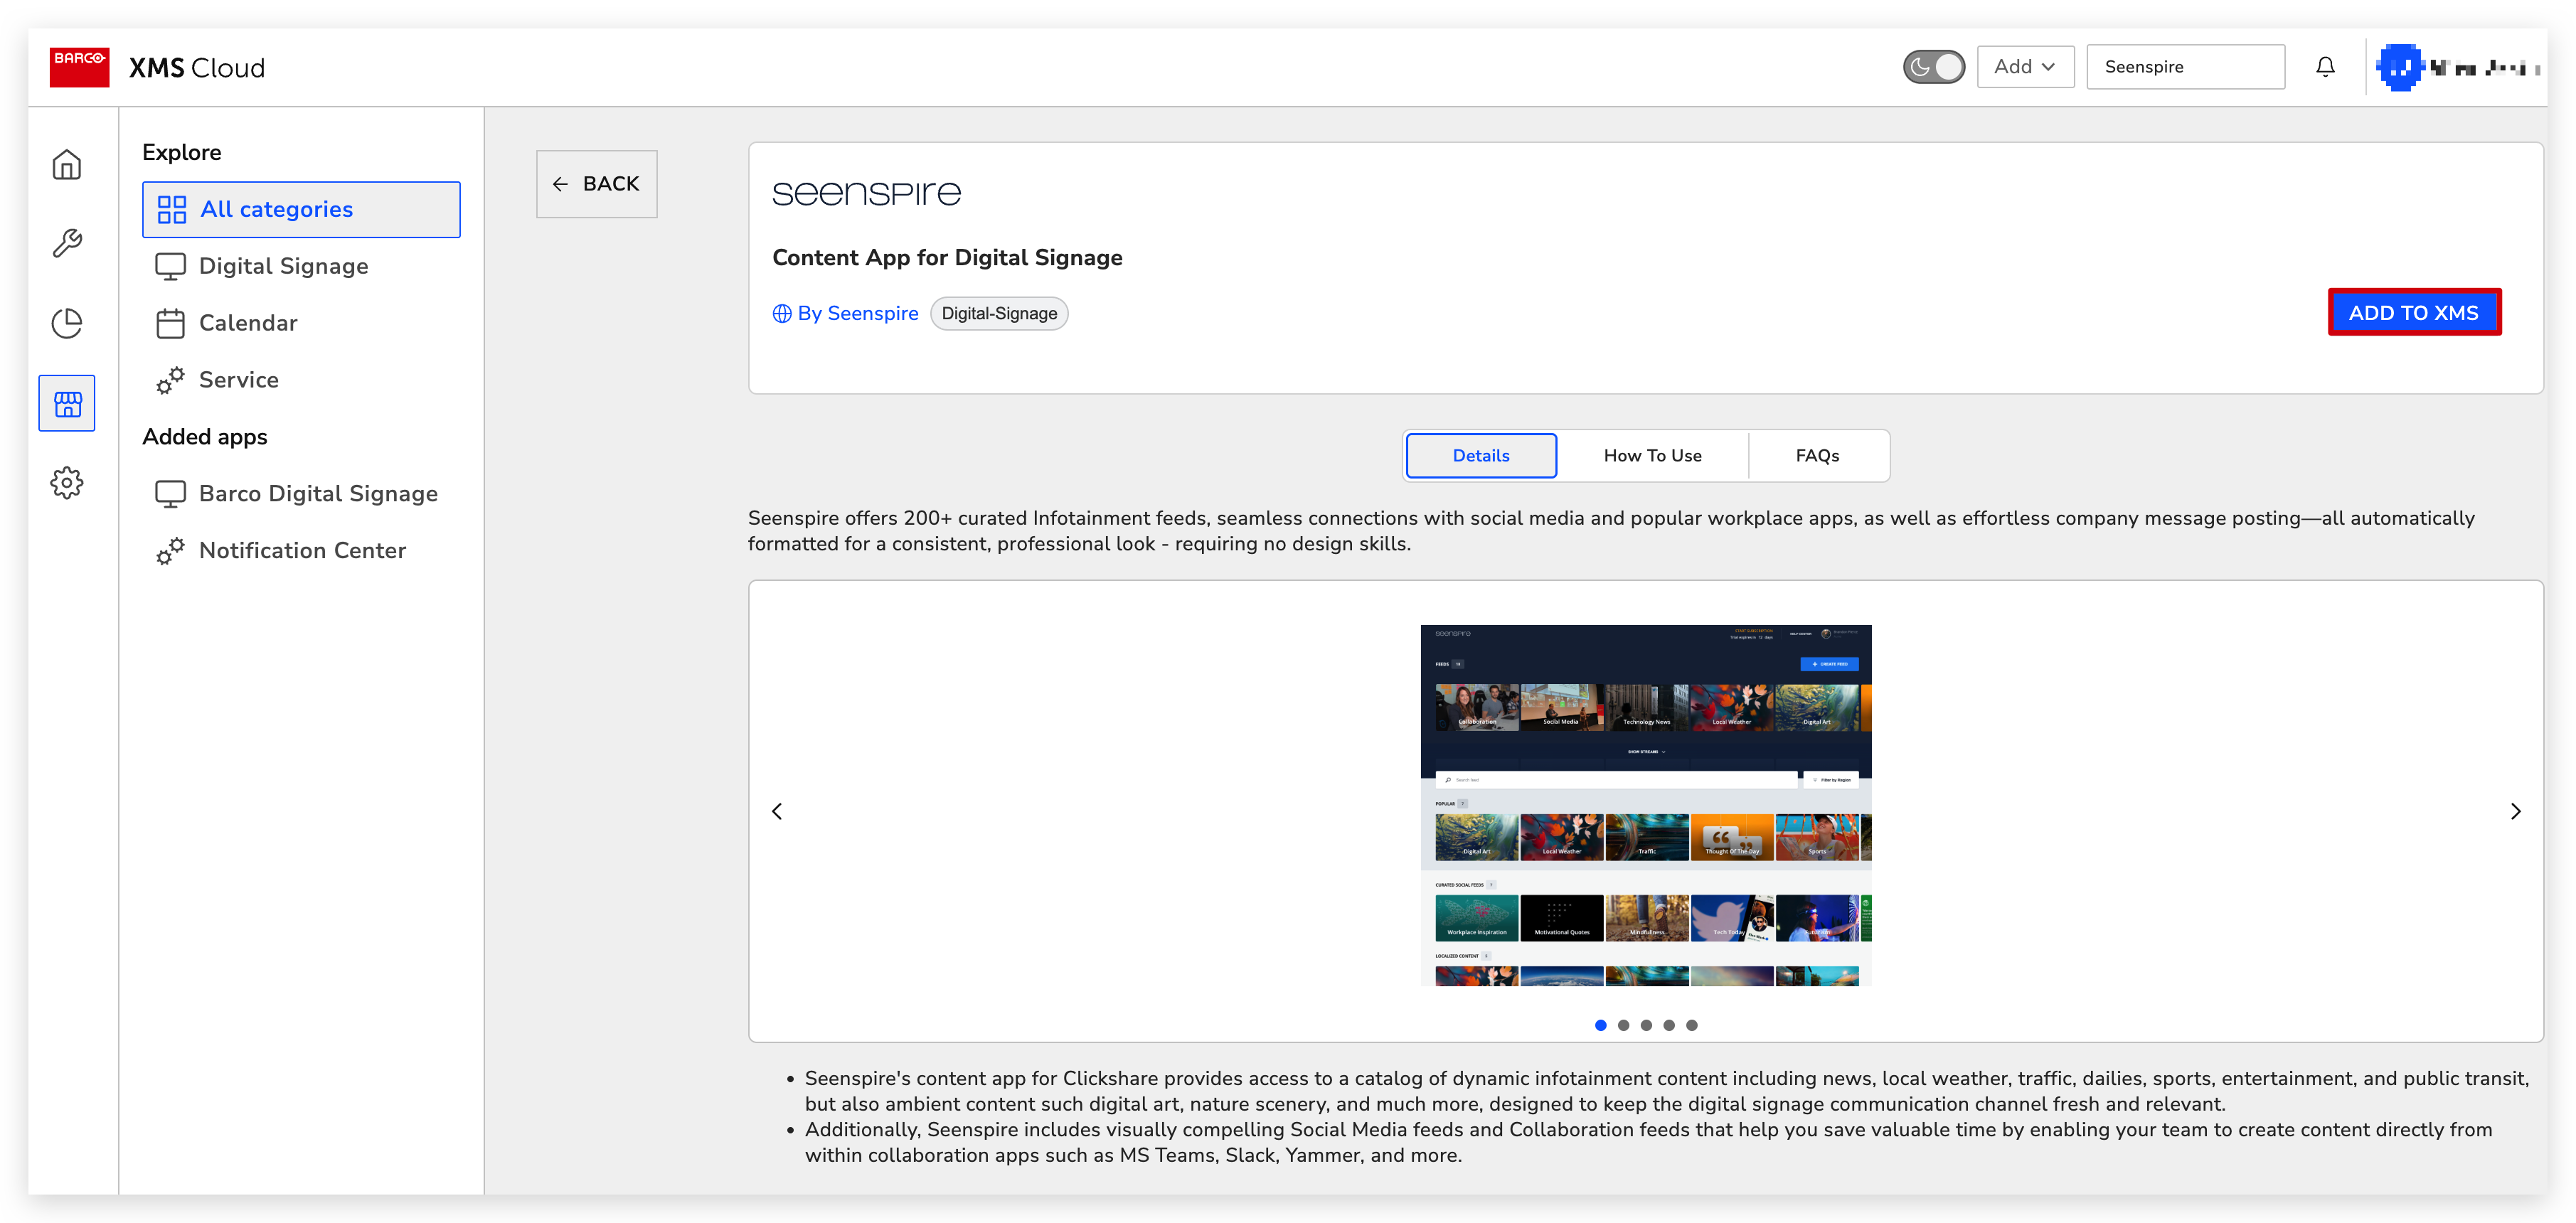This screenshot has height=1223, width=2576.
Task: Select first carousel dot
Action: coord(1600,1026)
